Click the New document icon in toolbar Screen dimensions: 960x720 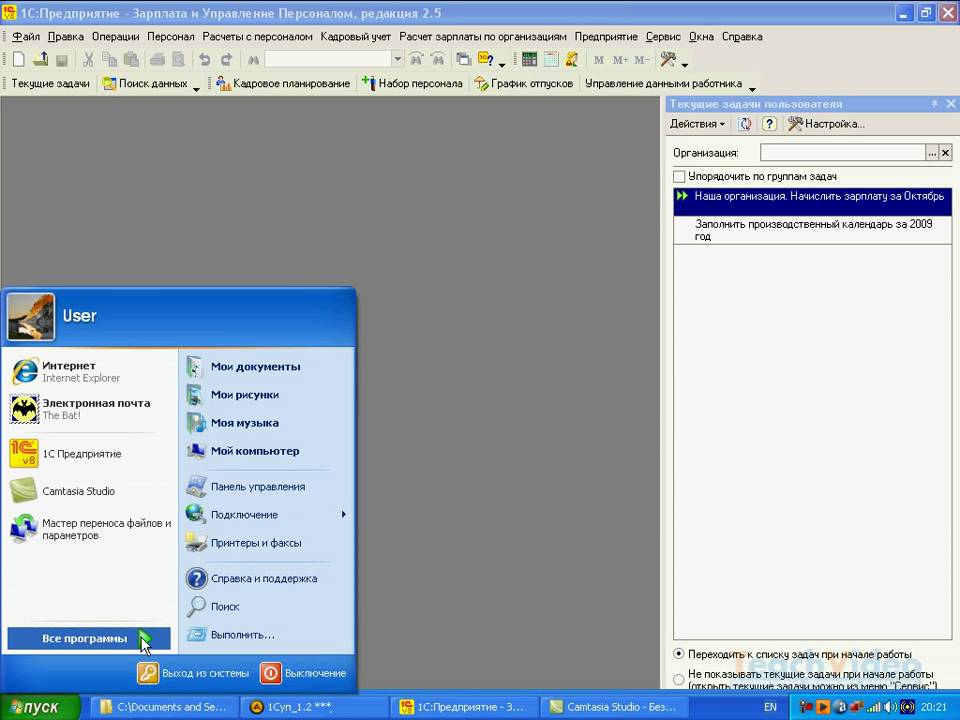coord(19,59)
